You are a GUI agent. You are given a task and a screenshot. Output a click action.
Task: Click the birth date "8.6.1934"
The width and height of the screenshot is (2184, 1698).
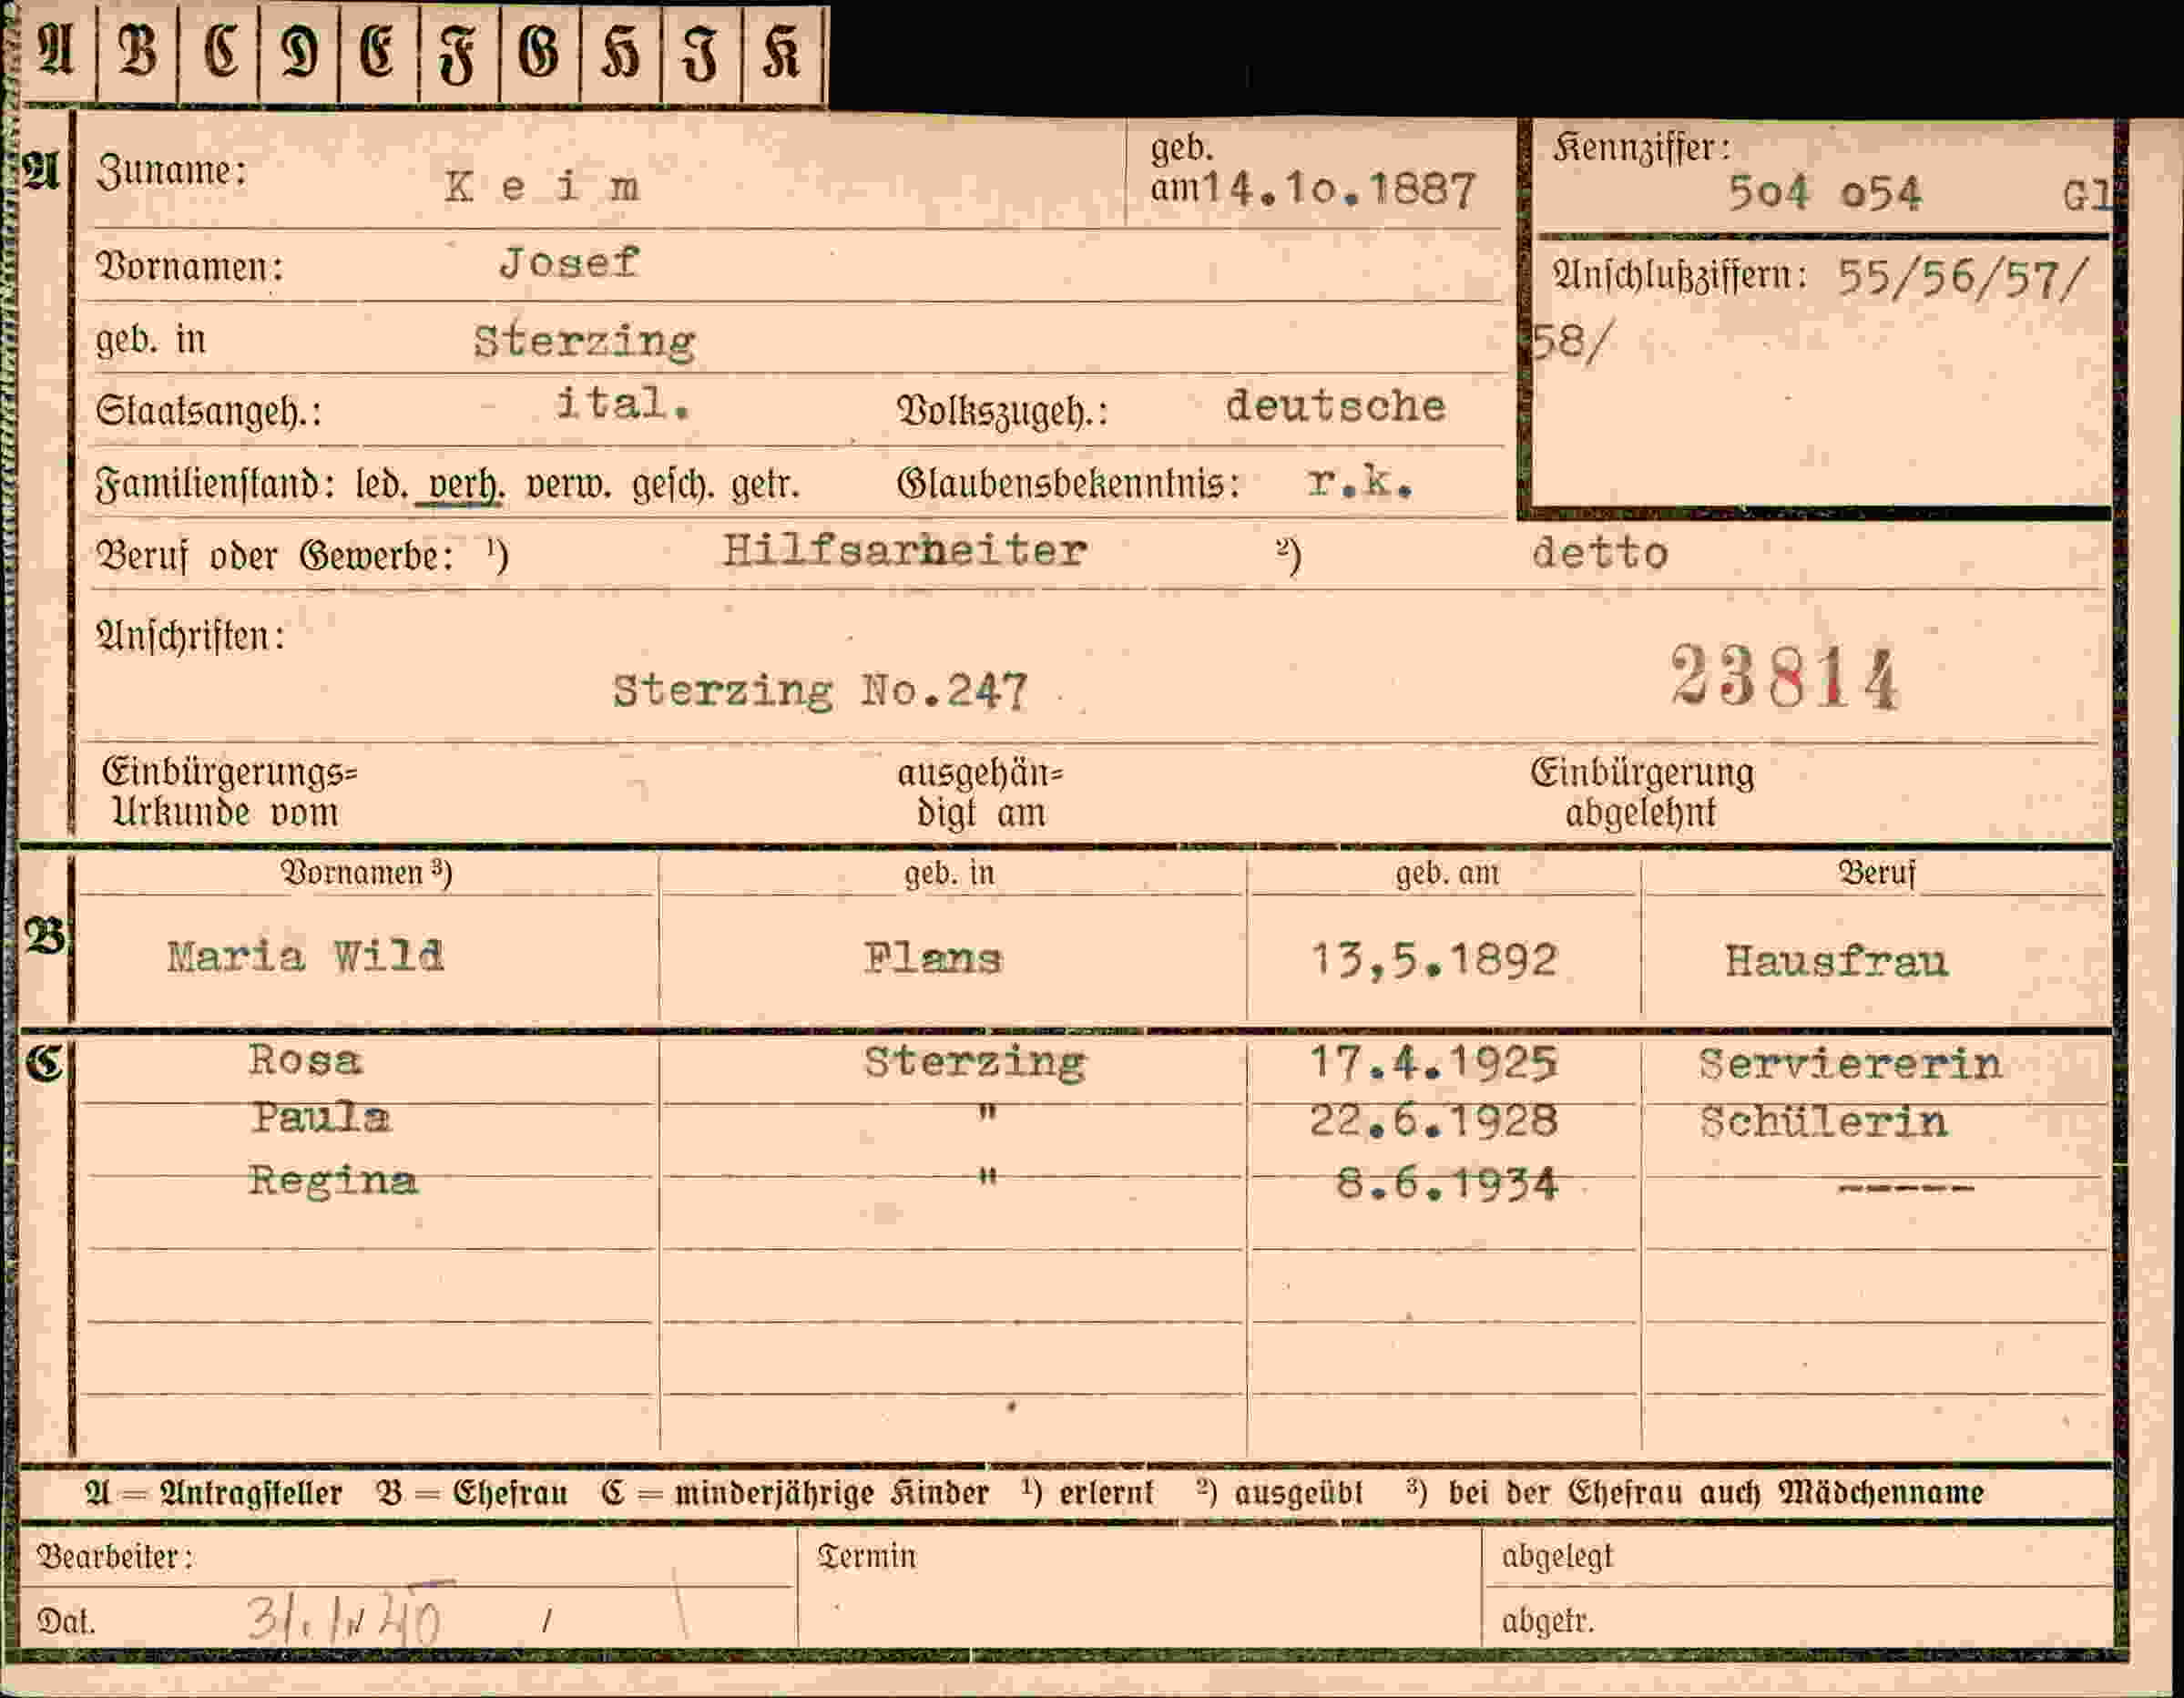1447,1184
